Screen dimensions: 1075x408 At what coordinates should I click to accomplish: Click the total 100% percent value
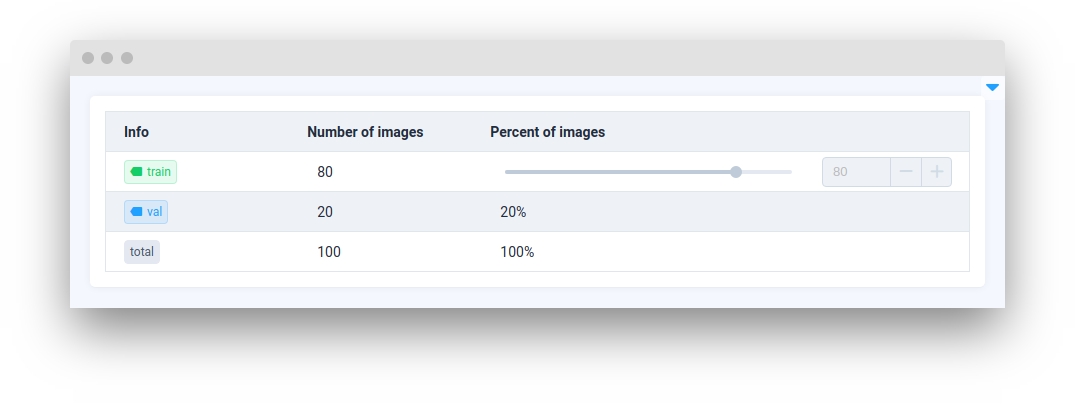(x=517, y=252)
